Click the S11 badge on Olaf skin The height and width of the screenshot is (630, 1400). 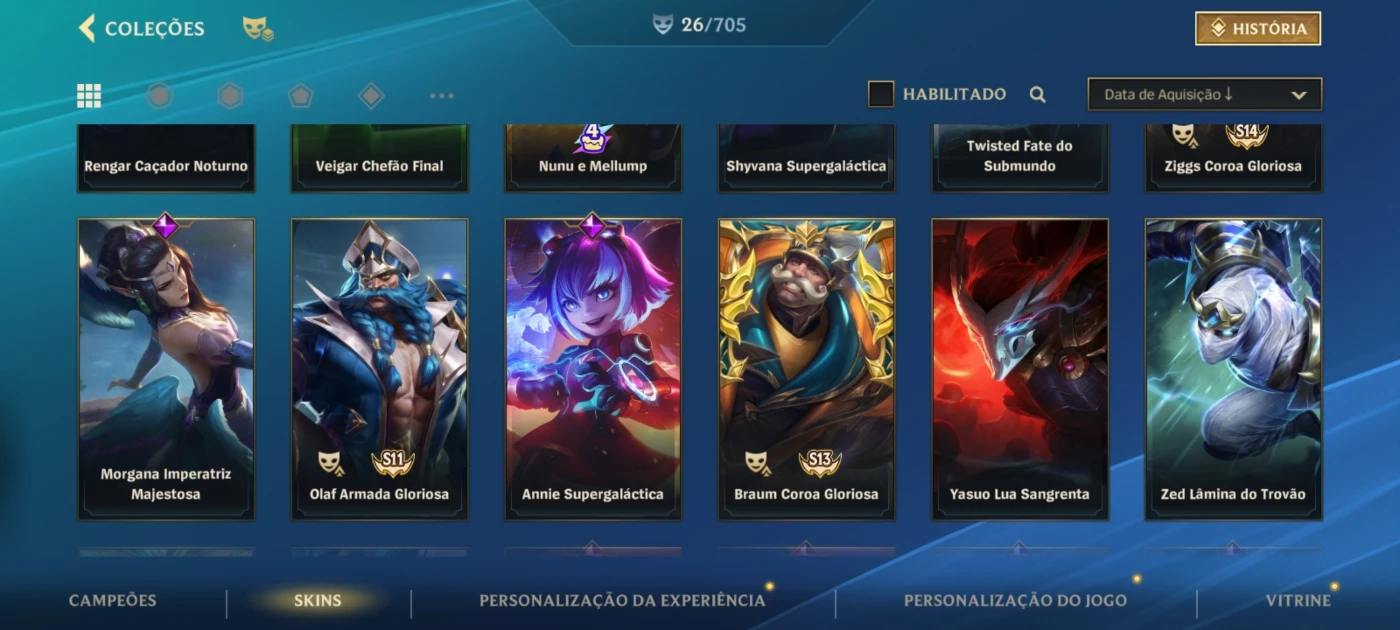393,461
